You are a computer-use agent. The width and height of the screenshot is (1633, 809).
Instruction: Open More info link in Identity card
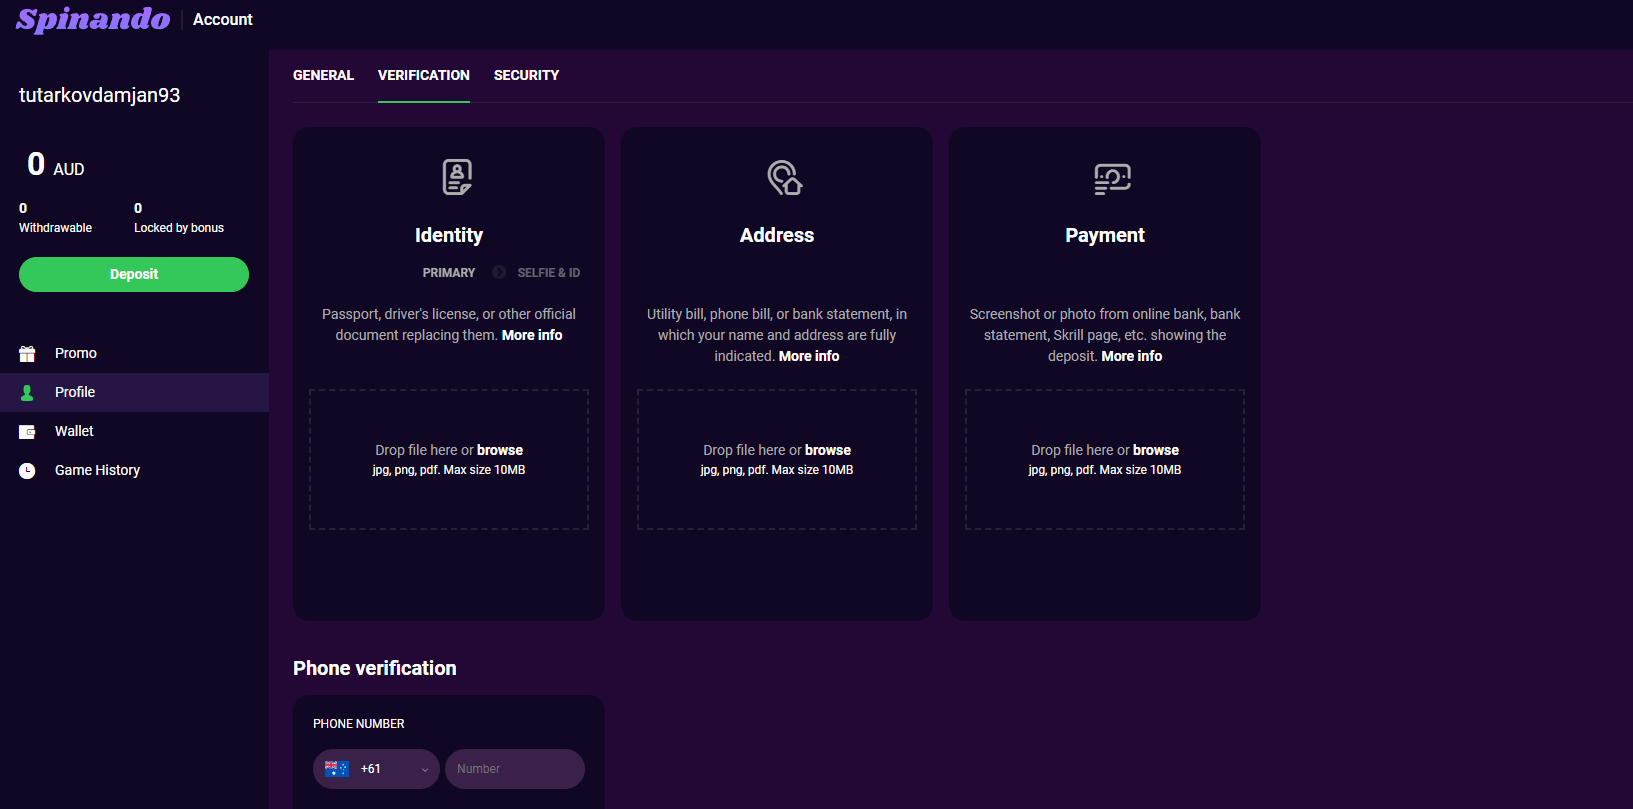coord(532,335)
